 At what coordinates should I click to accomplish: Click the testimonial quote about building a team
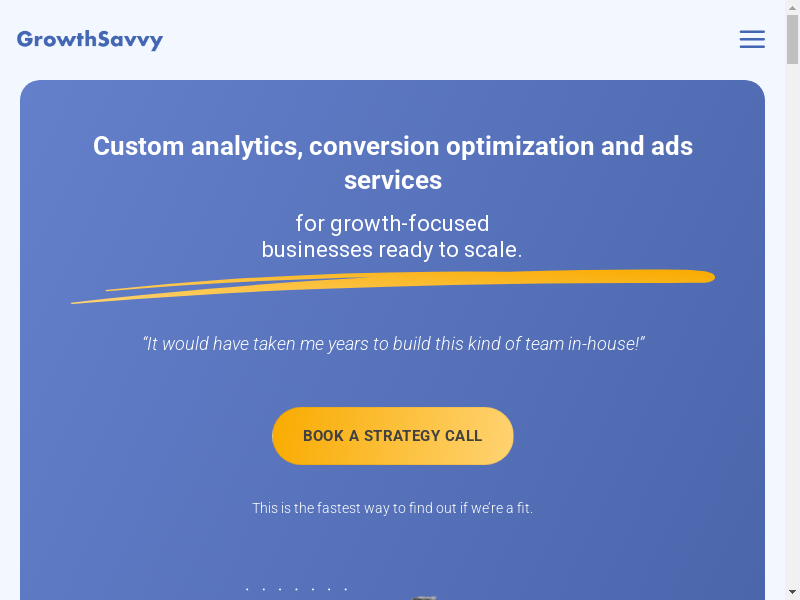393,344
